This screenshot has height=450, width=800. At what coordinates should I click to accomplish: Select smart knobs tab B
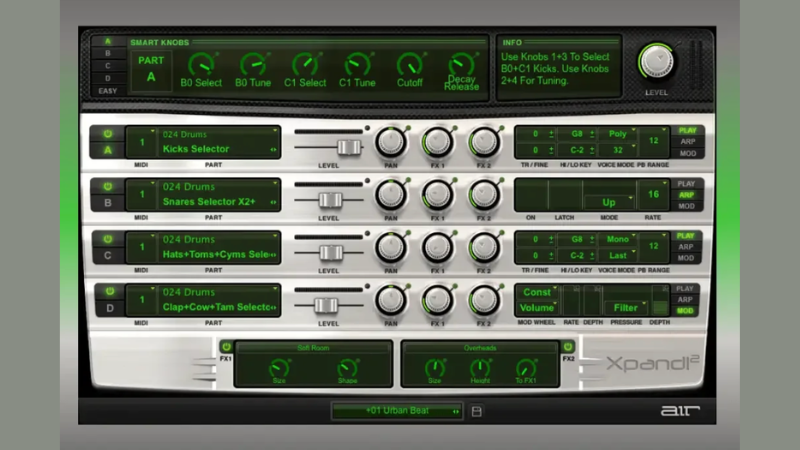click(x=108, y=53)
